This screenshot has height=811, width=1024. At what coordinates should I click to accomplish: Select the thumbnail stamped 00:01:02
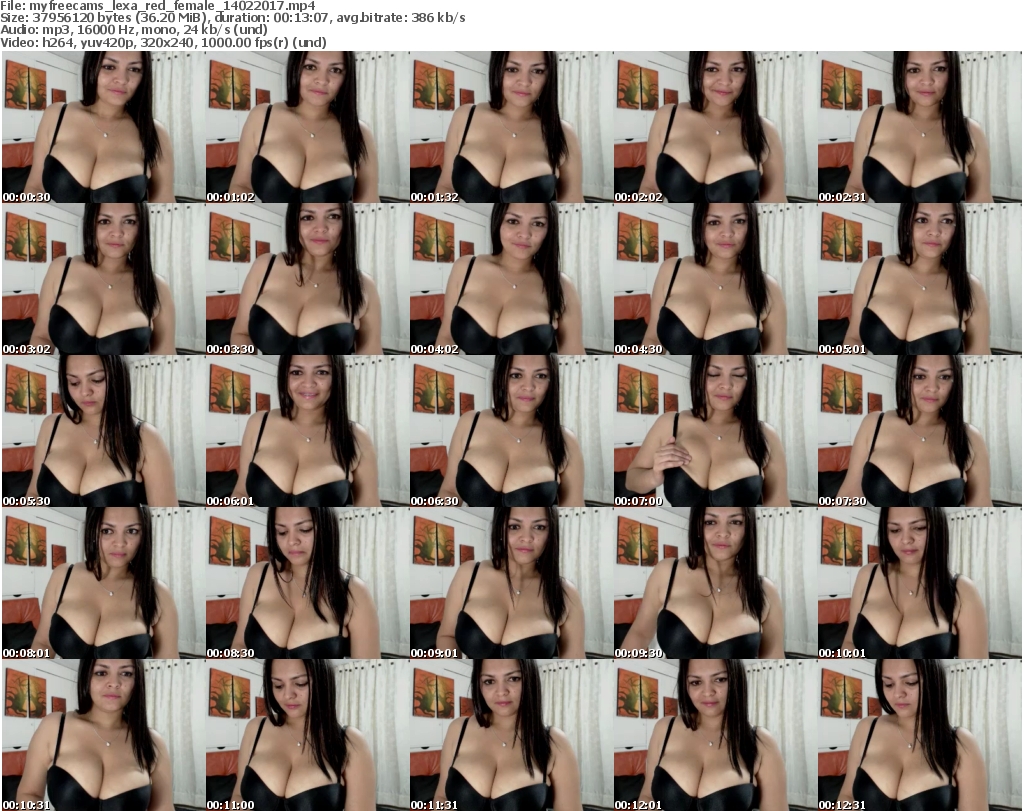click(308, 127)
